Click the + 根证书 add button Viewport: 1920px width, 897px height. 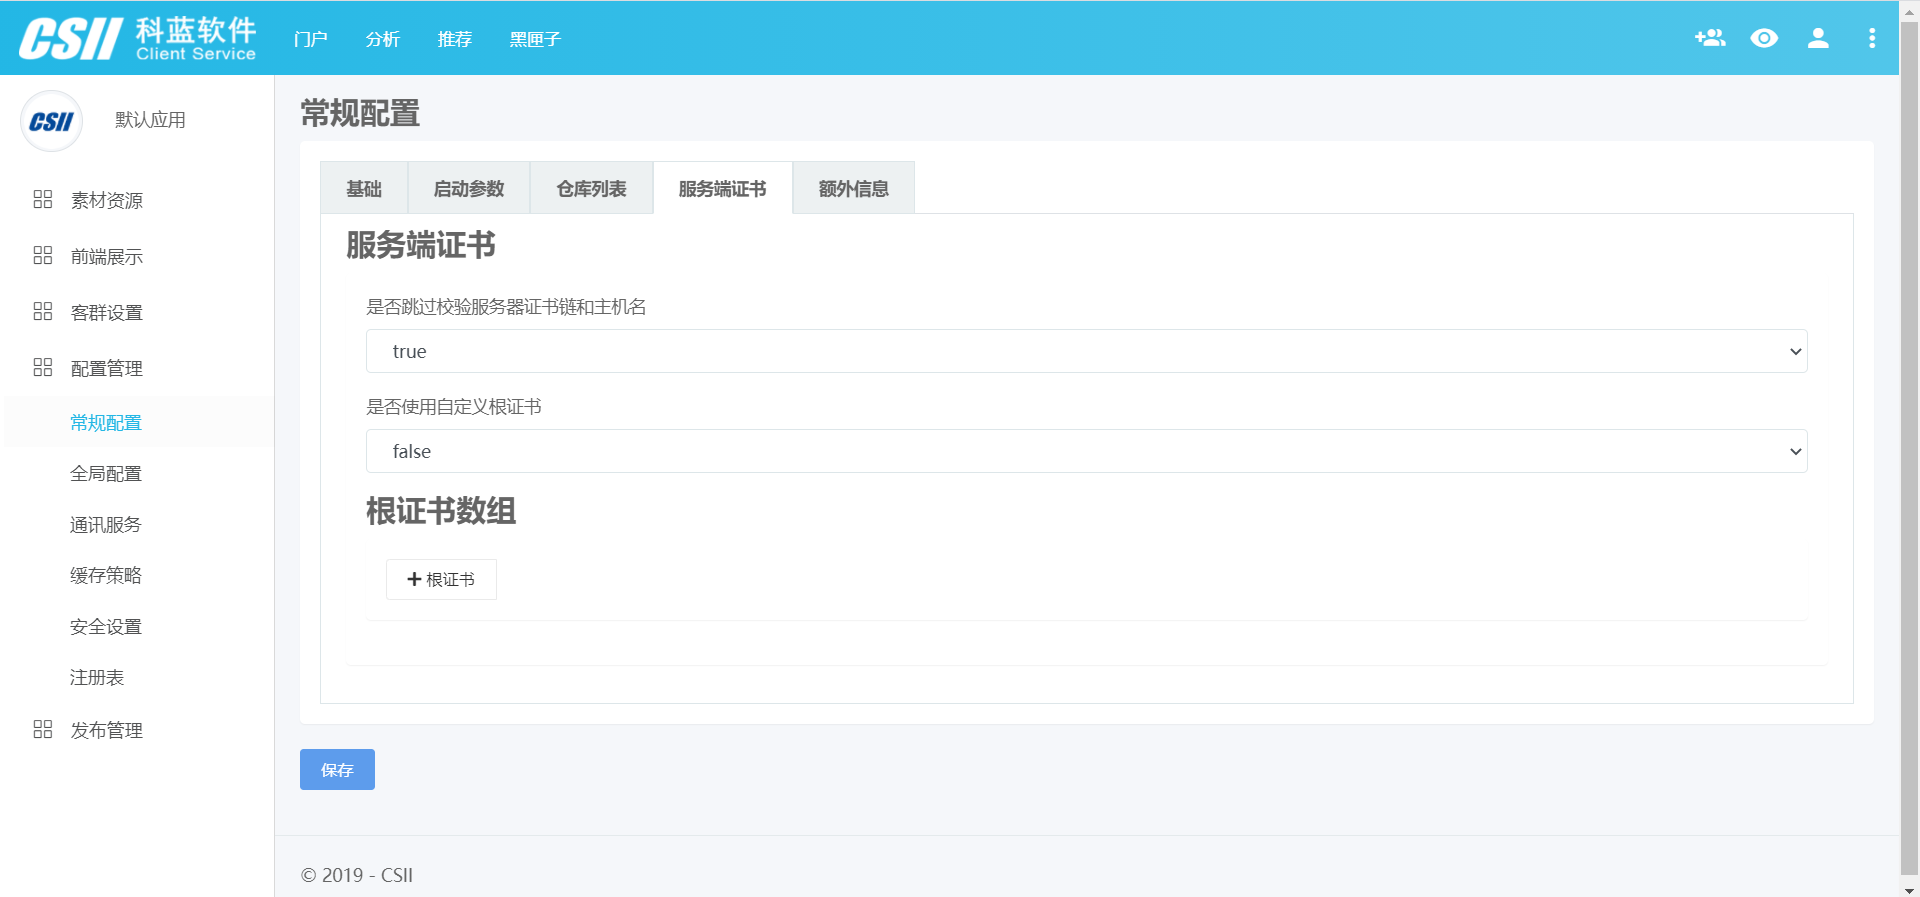click(x=441, y=579)
